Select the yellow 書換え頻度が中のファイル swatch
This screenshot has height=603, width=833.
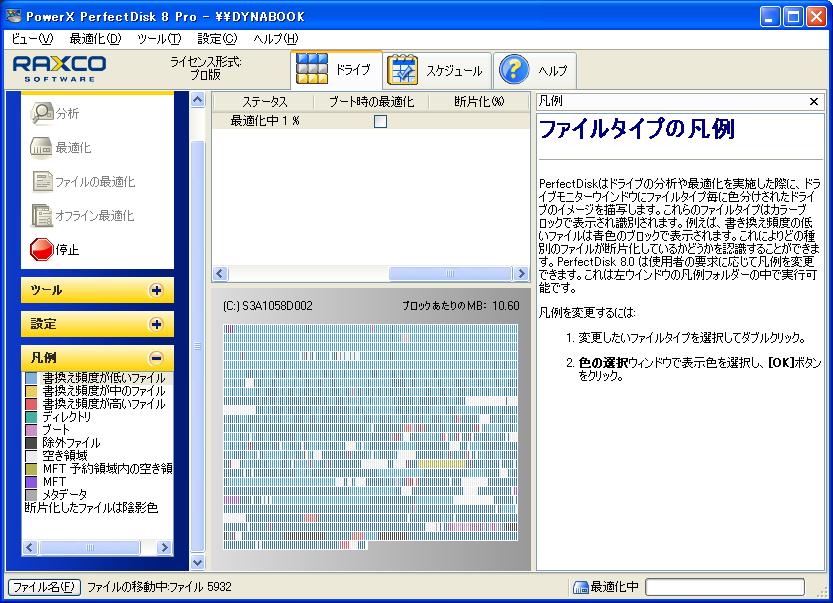[x=31, y=391]
